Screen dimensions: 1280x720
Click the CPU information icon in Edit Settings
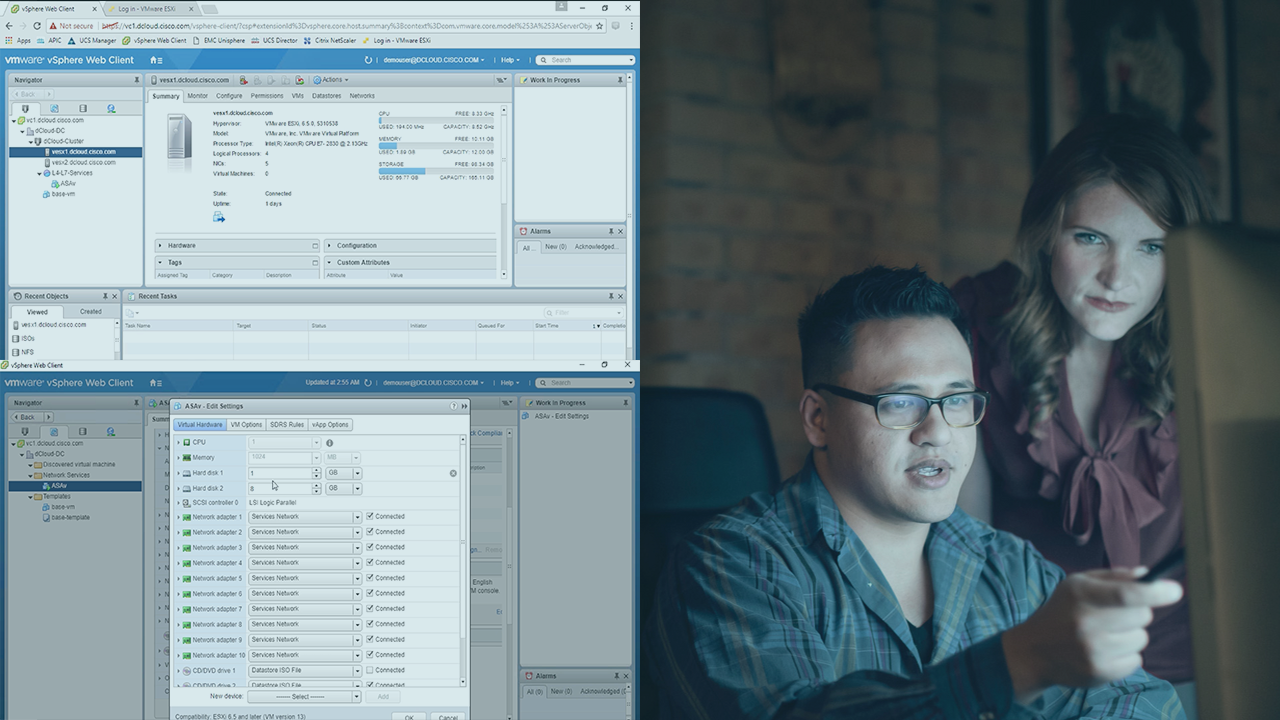[x=329, y=442]
